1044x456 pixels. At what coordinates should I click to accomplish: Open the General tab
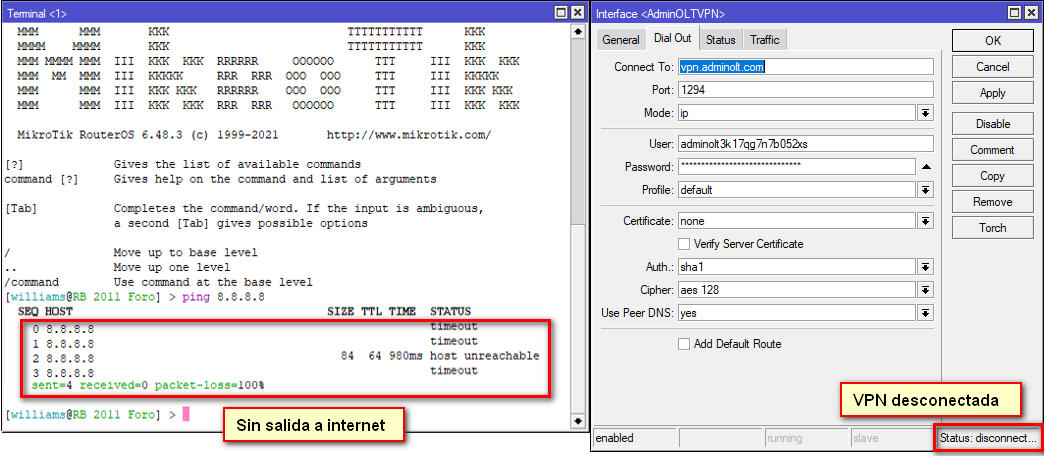pos(620,40)
